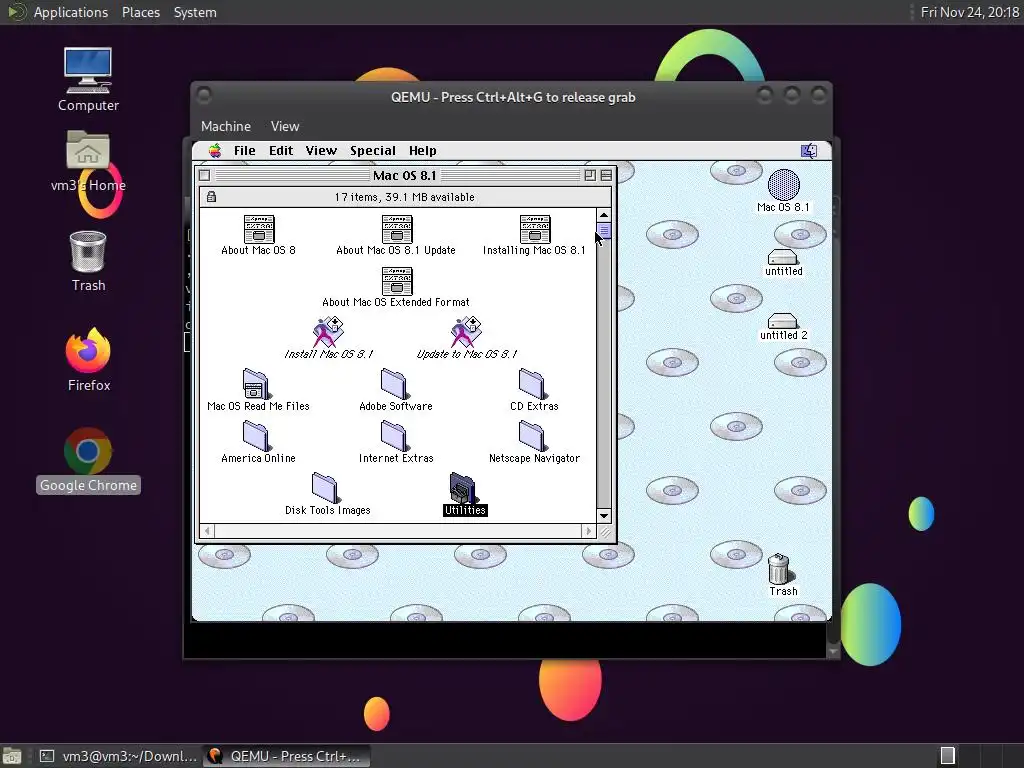Open the Mac OS File menu
This screenshot has height=768, width=1024.
pyautogui.click(x=245, y=151)
